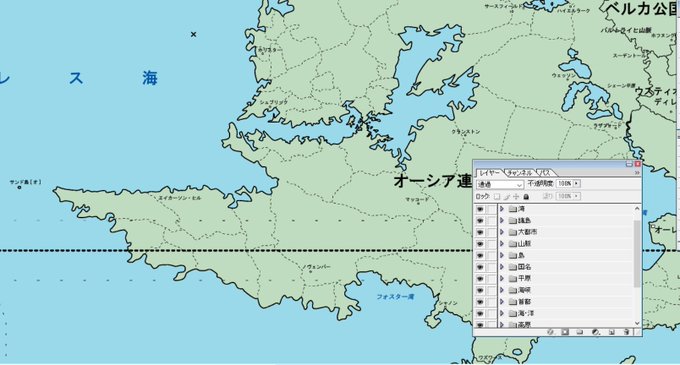Click the フォスター湾 map label
Viewport: 680px width, 365px height.
(x=395, y=297)
